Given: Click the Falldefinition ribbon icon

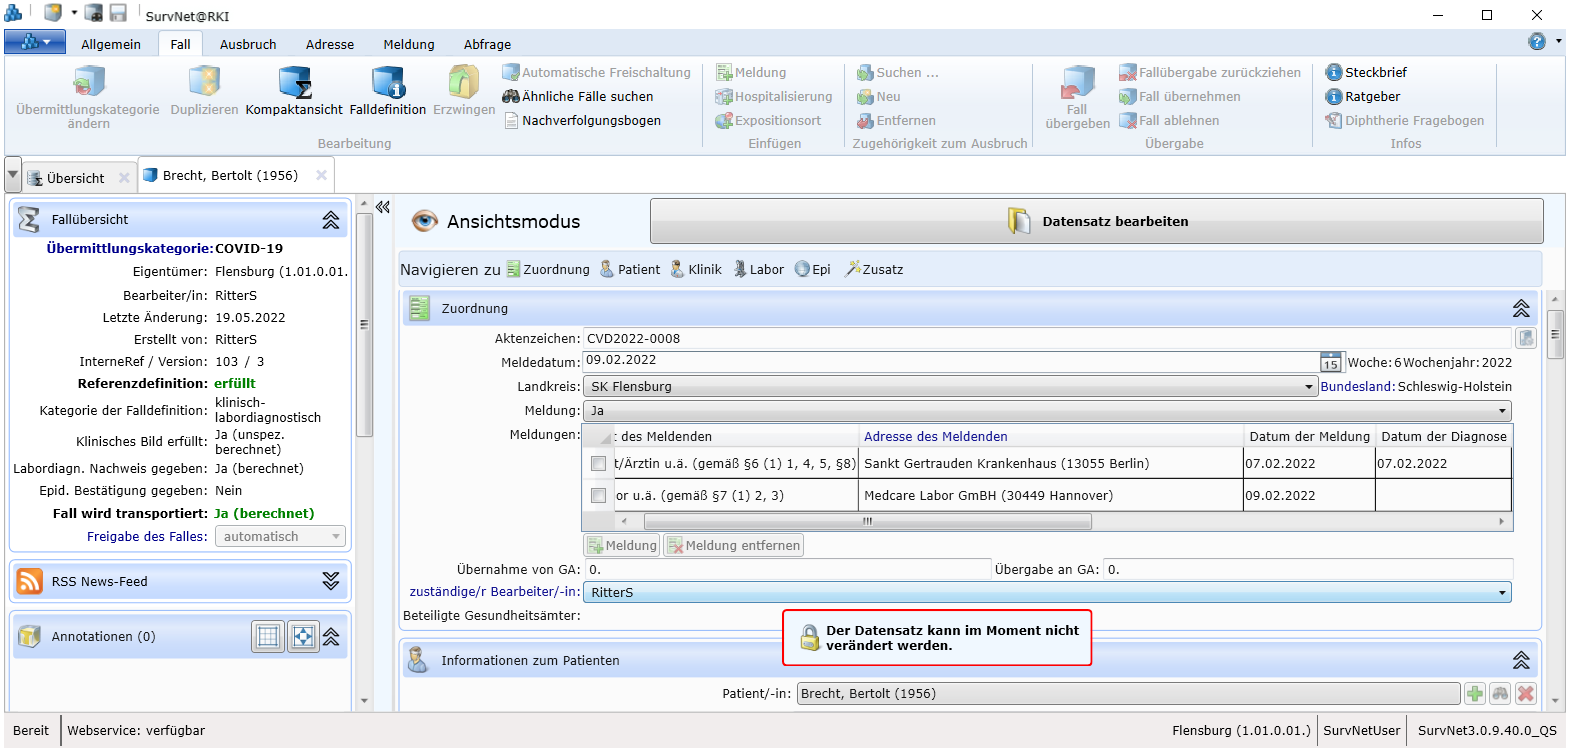Looking at the screenshot, I should pyautogui.click(x=388, y=90).
